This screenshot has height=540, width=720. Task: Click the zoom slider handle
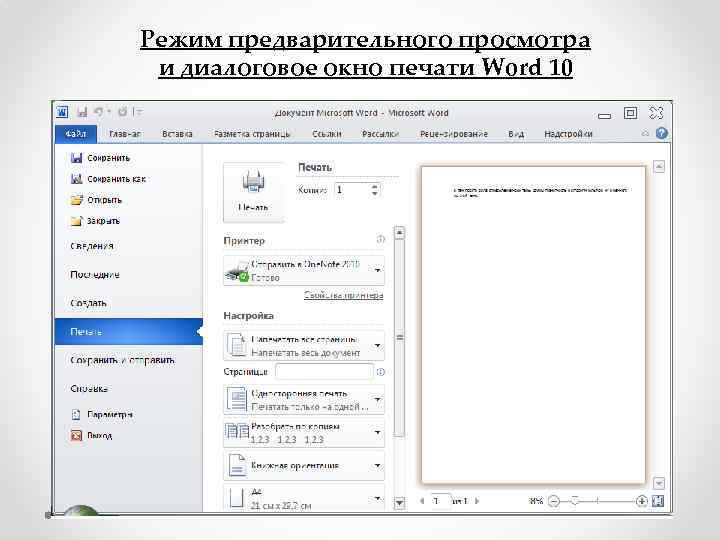574,501
